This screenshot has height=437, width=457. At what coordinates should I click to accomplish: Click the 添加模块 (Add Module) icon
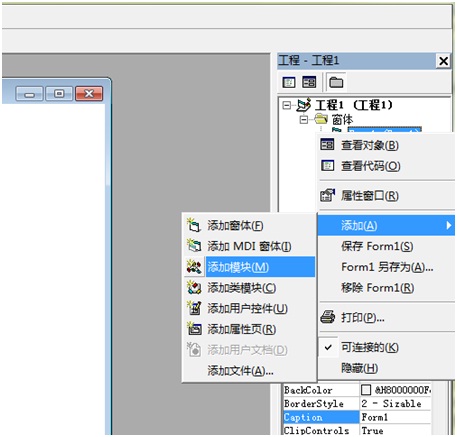194,267
